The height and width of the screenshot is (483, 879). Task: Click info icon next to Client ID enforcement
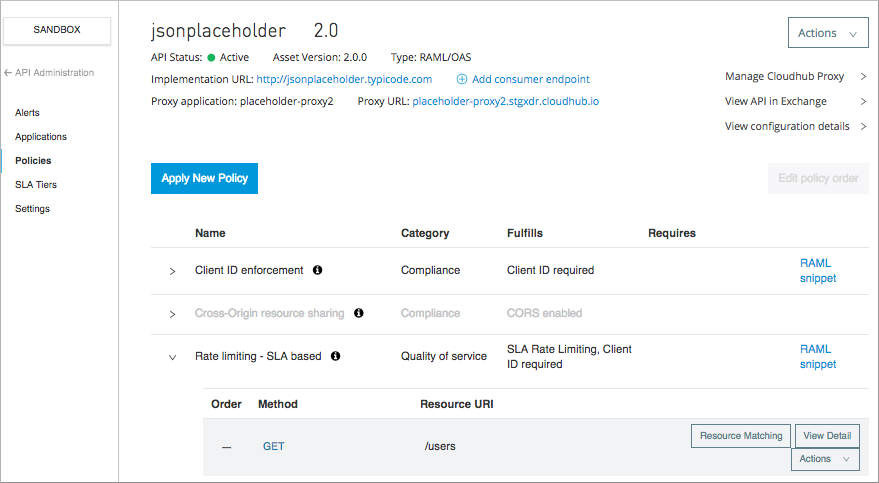tap(317, 270)
